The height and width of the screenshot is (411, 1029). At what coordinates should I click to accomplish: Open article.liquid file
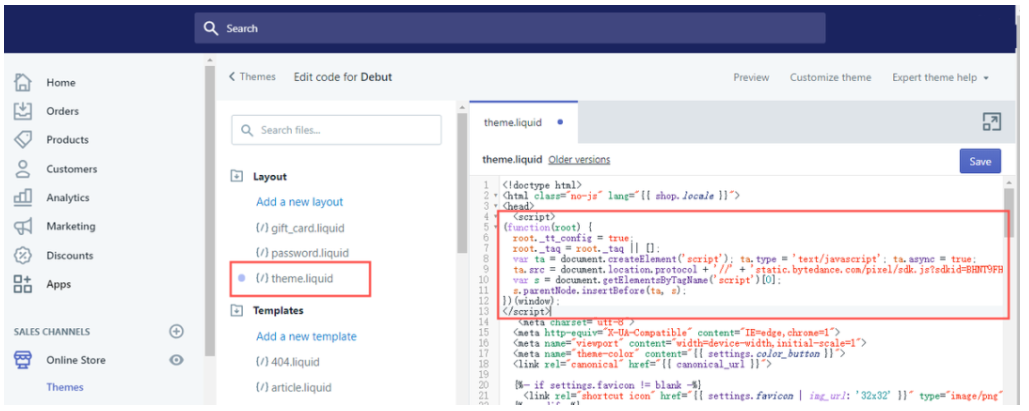click(x=293, y=387)
